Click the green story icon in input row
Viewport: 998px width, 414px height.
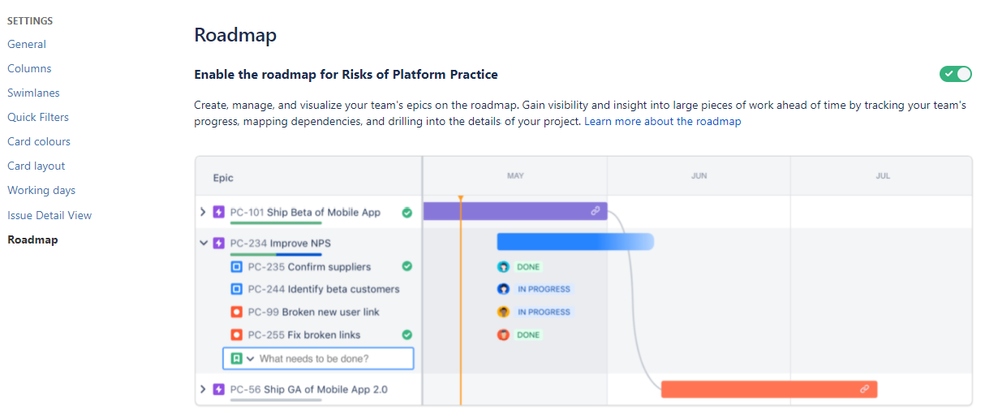(x=237, y=359)
